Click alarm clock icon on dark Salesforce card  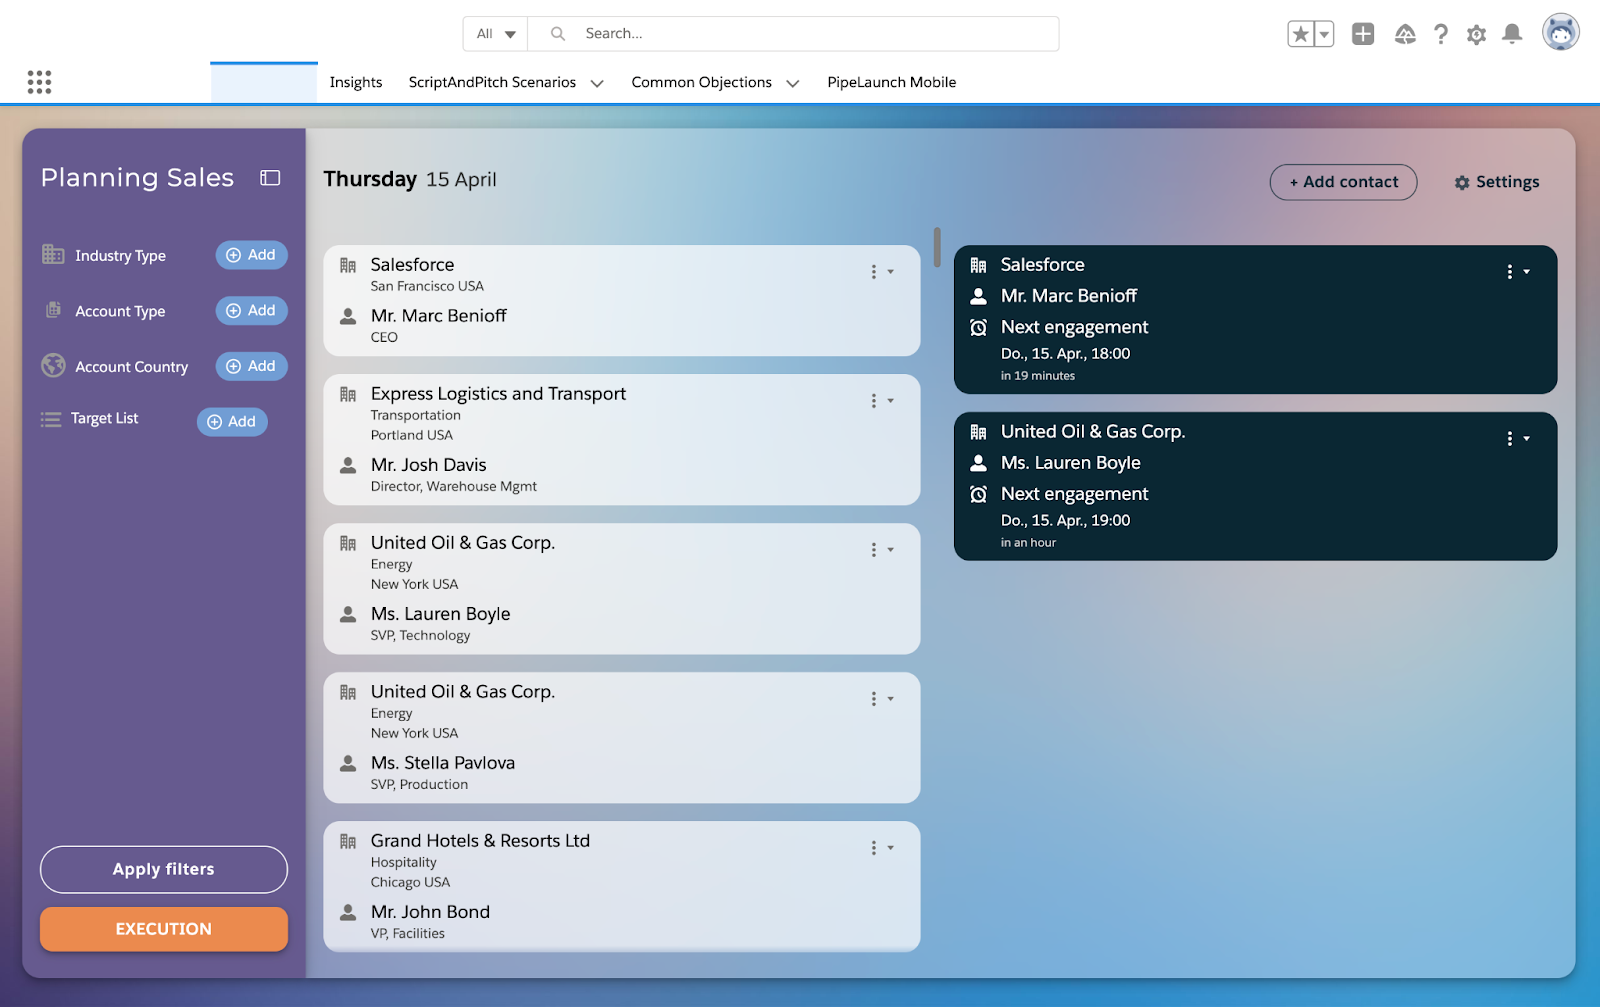[979, 327]
